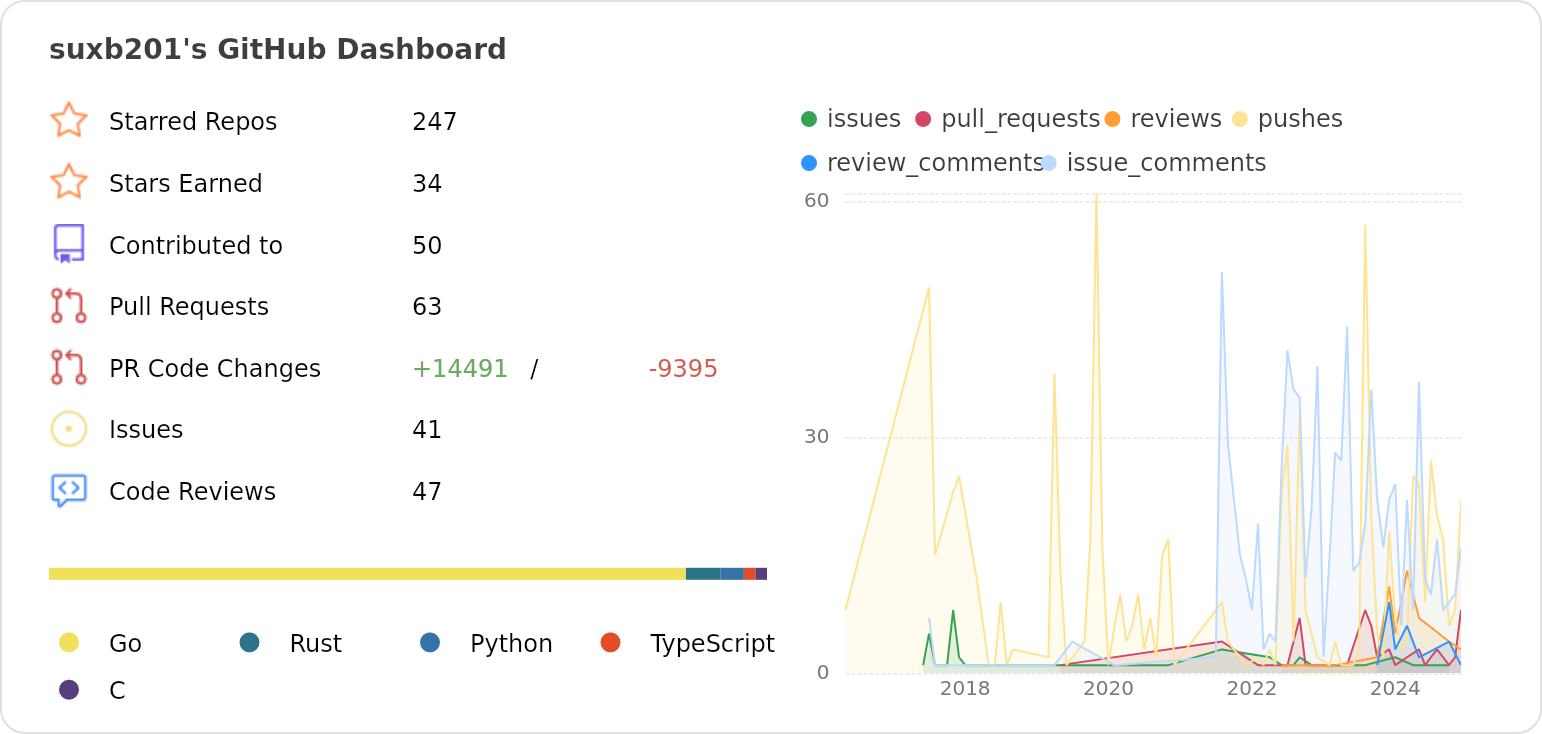Click the Go language yellow dot
This screenshot has width=1542, height=734.
point(69,642)
